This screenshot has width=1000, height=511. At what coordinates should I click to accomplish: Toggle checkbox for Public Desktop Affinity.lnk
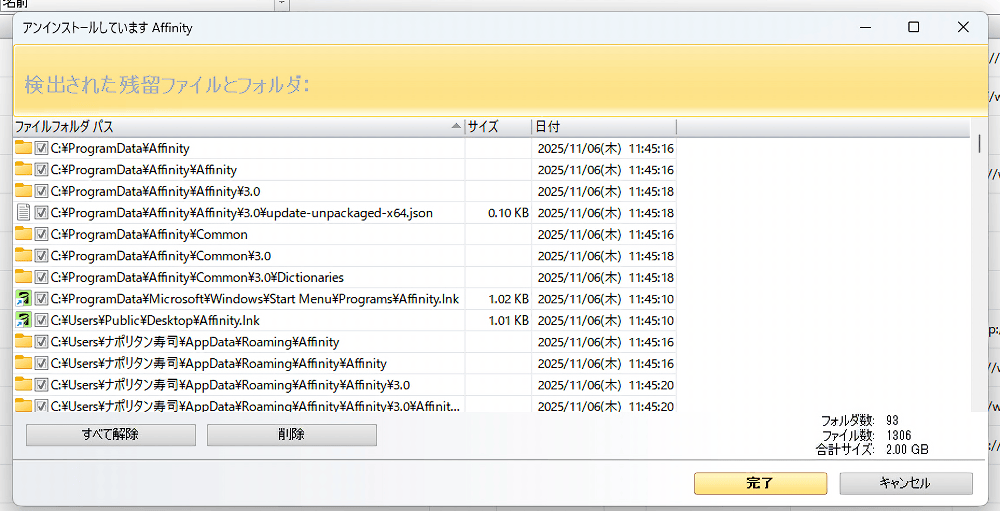42,321
